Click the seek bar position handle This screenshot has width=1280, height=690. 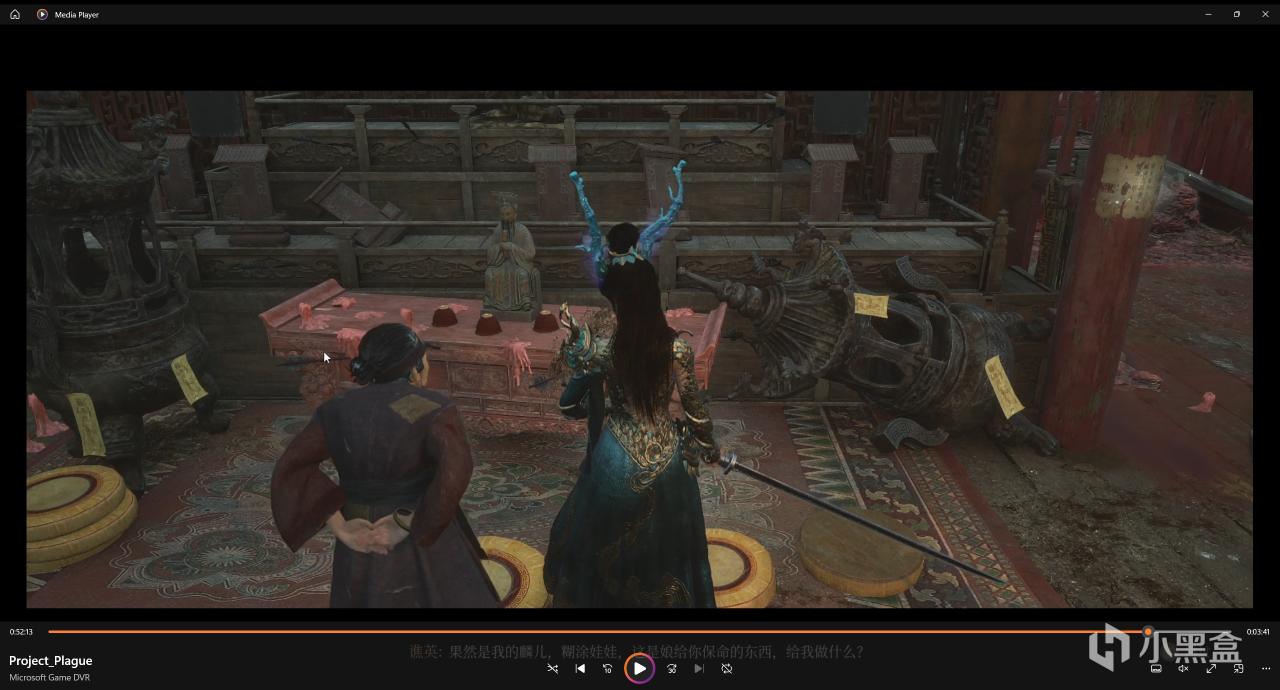[x=1148, y=632]
